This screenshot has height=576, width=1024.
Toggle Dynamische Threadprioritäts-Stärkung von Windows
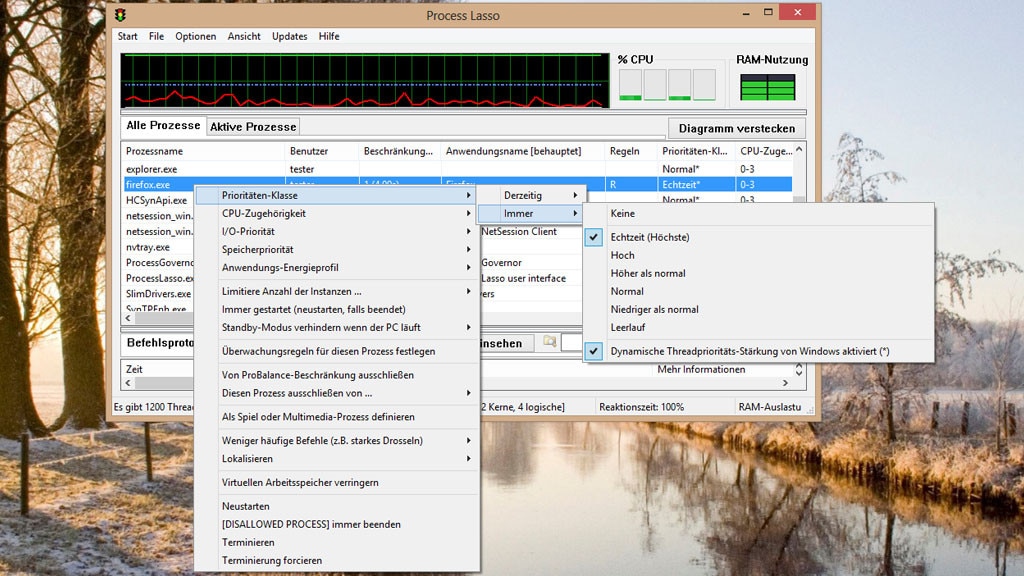point(749,351)
